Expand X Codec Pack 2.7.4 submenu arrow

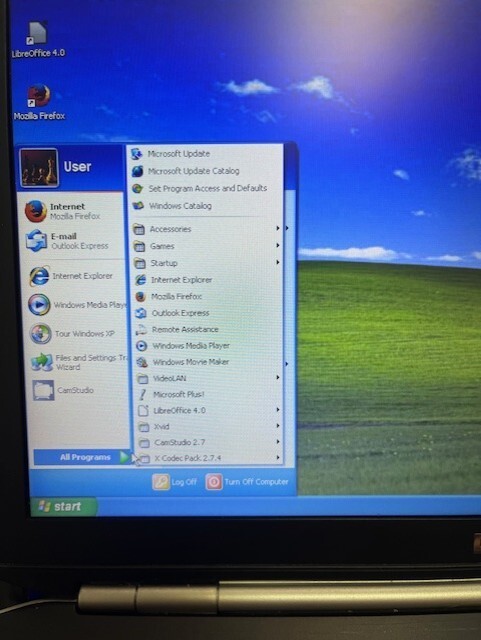[278, 458]
